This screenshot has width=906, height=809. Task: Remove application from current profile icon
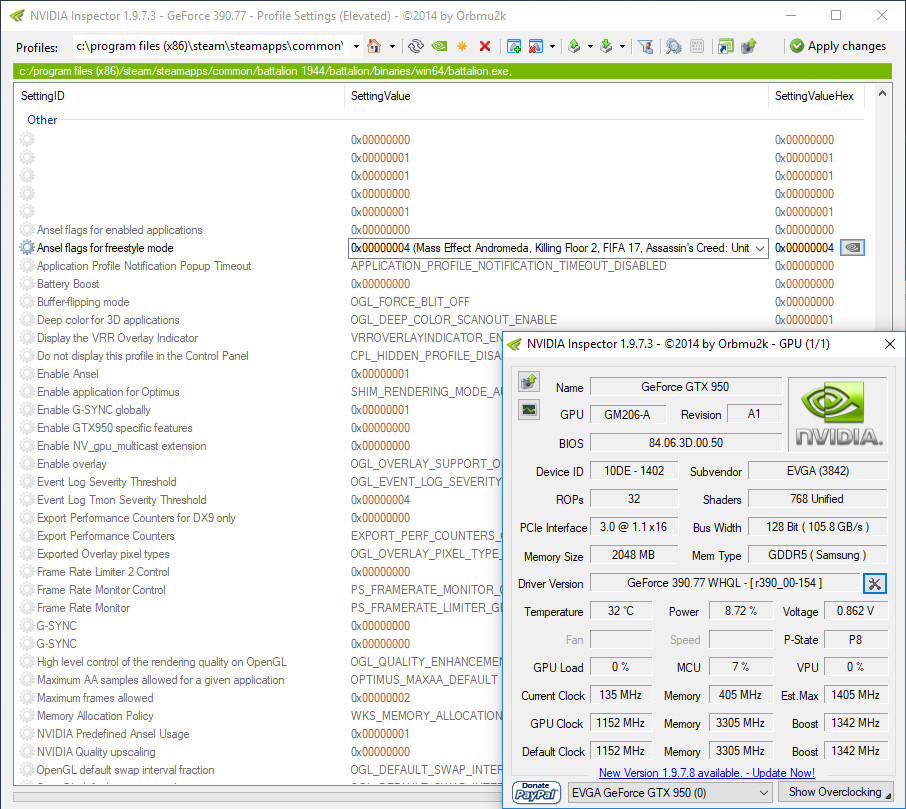(x=536, y=46)
